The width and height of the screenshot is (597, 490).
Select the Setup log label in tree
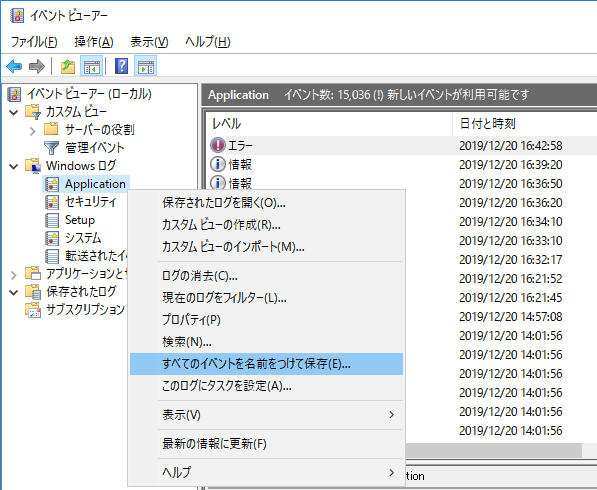[80, 220]
